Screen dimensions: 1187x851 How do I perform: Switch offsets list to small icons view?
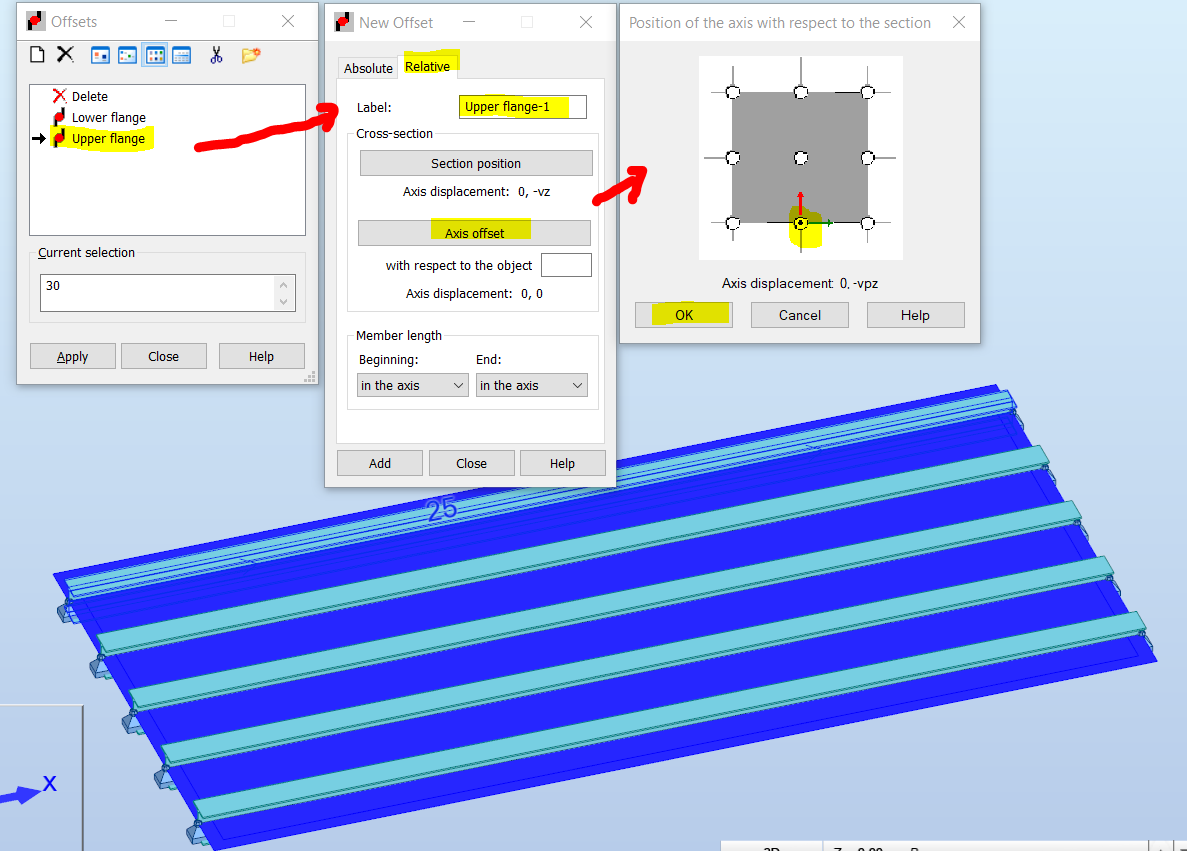click(127, 54)
